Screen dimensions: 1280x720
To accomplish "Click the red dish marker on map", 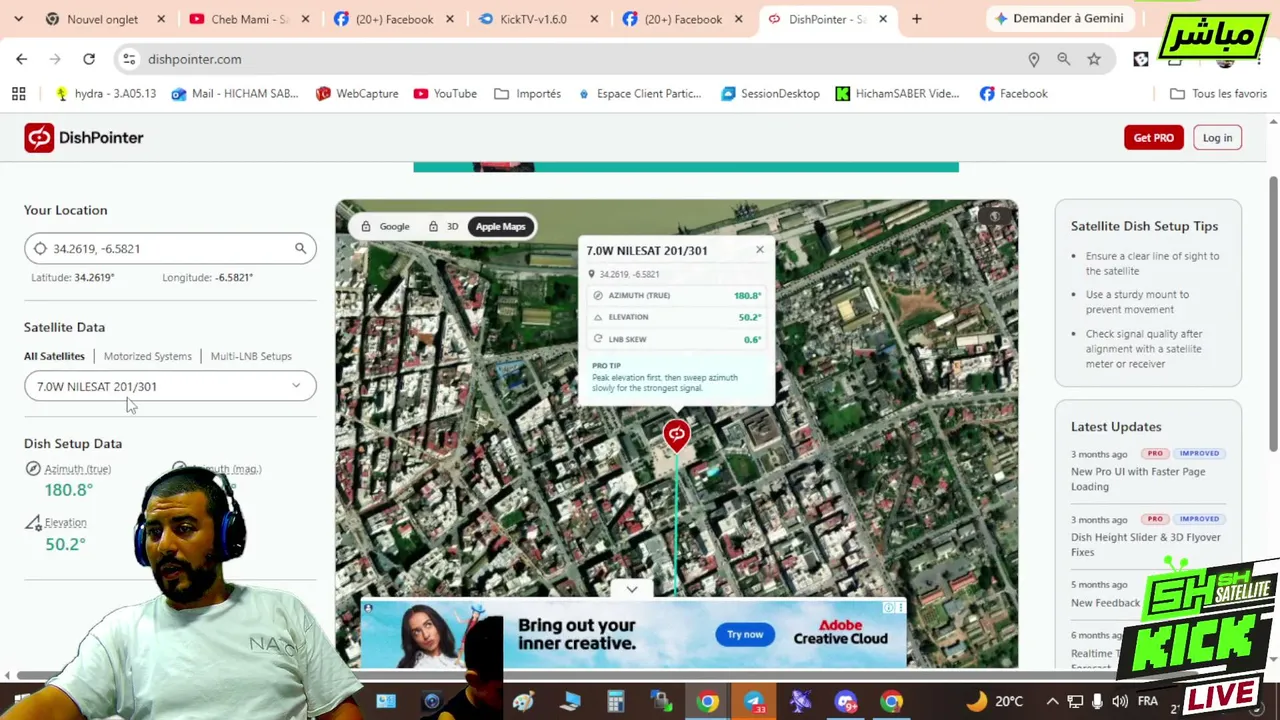I will pos(676,435).
